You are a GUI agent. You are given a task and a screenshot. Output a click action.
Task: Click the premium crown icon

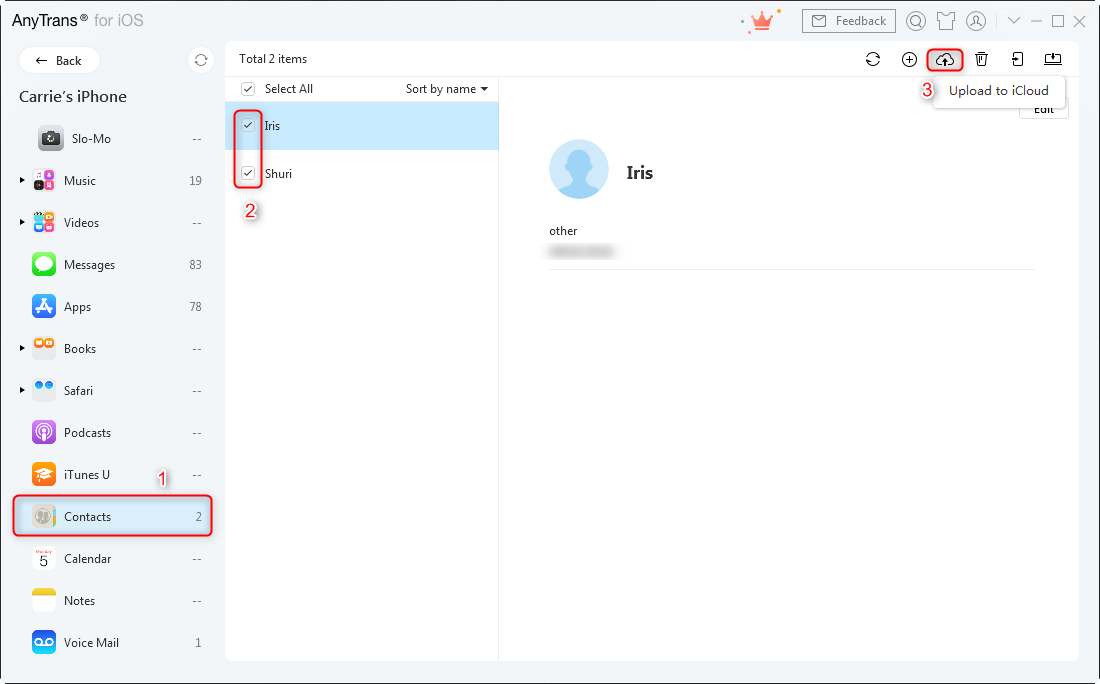click(761, 21)
